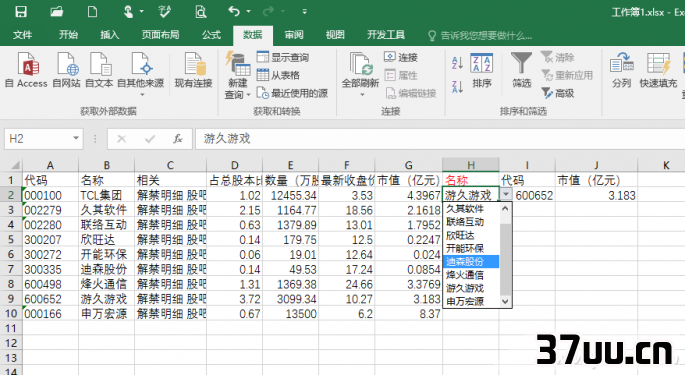Click the Touch/Mouse mode icon
The width and height of the screenshot is (685, 375).
(x=128, y=12)
